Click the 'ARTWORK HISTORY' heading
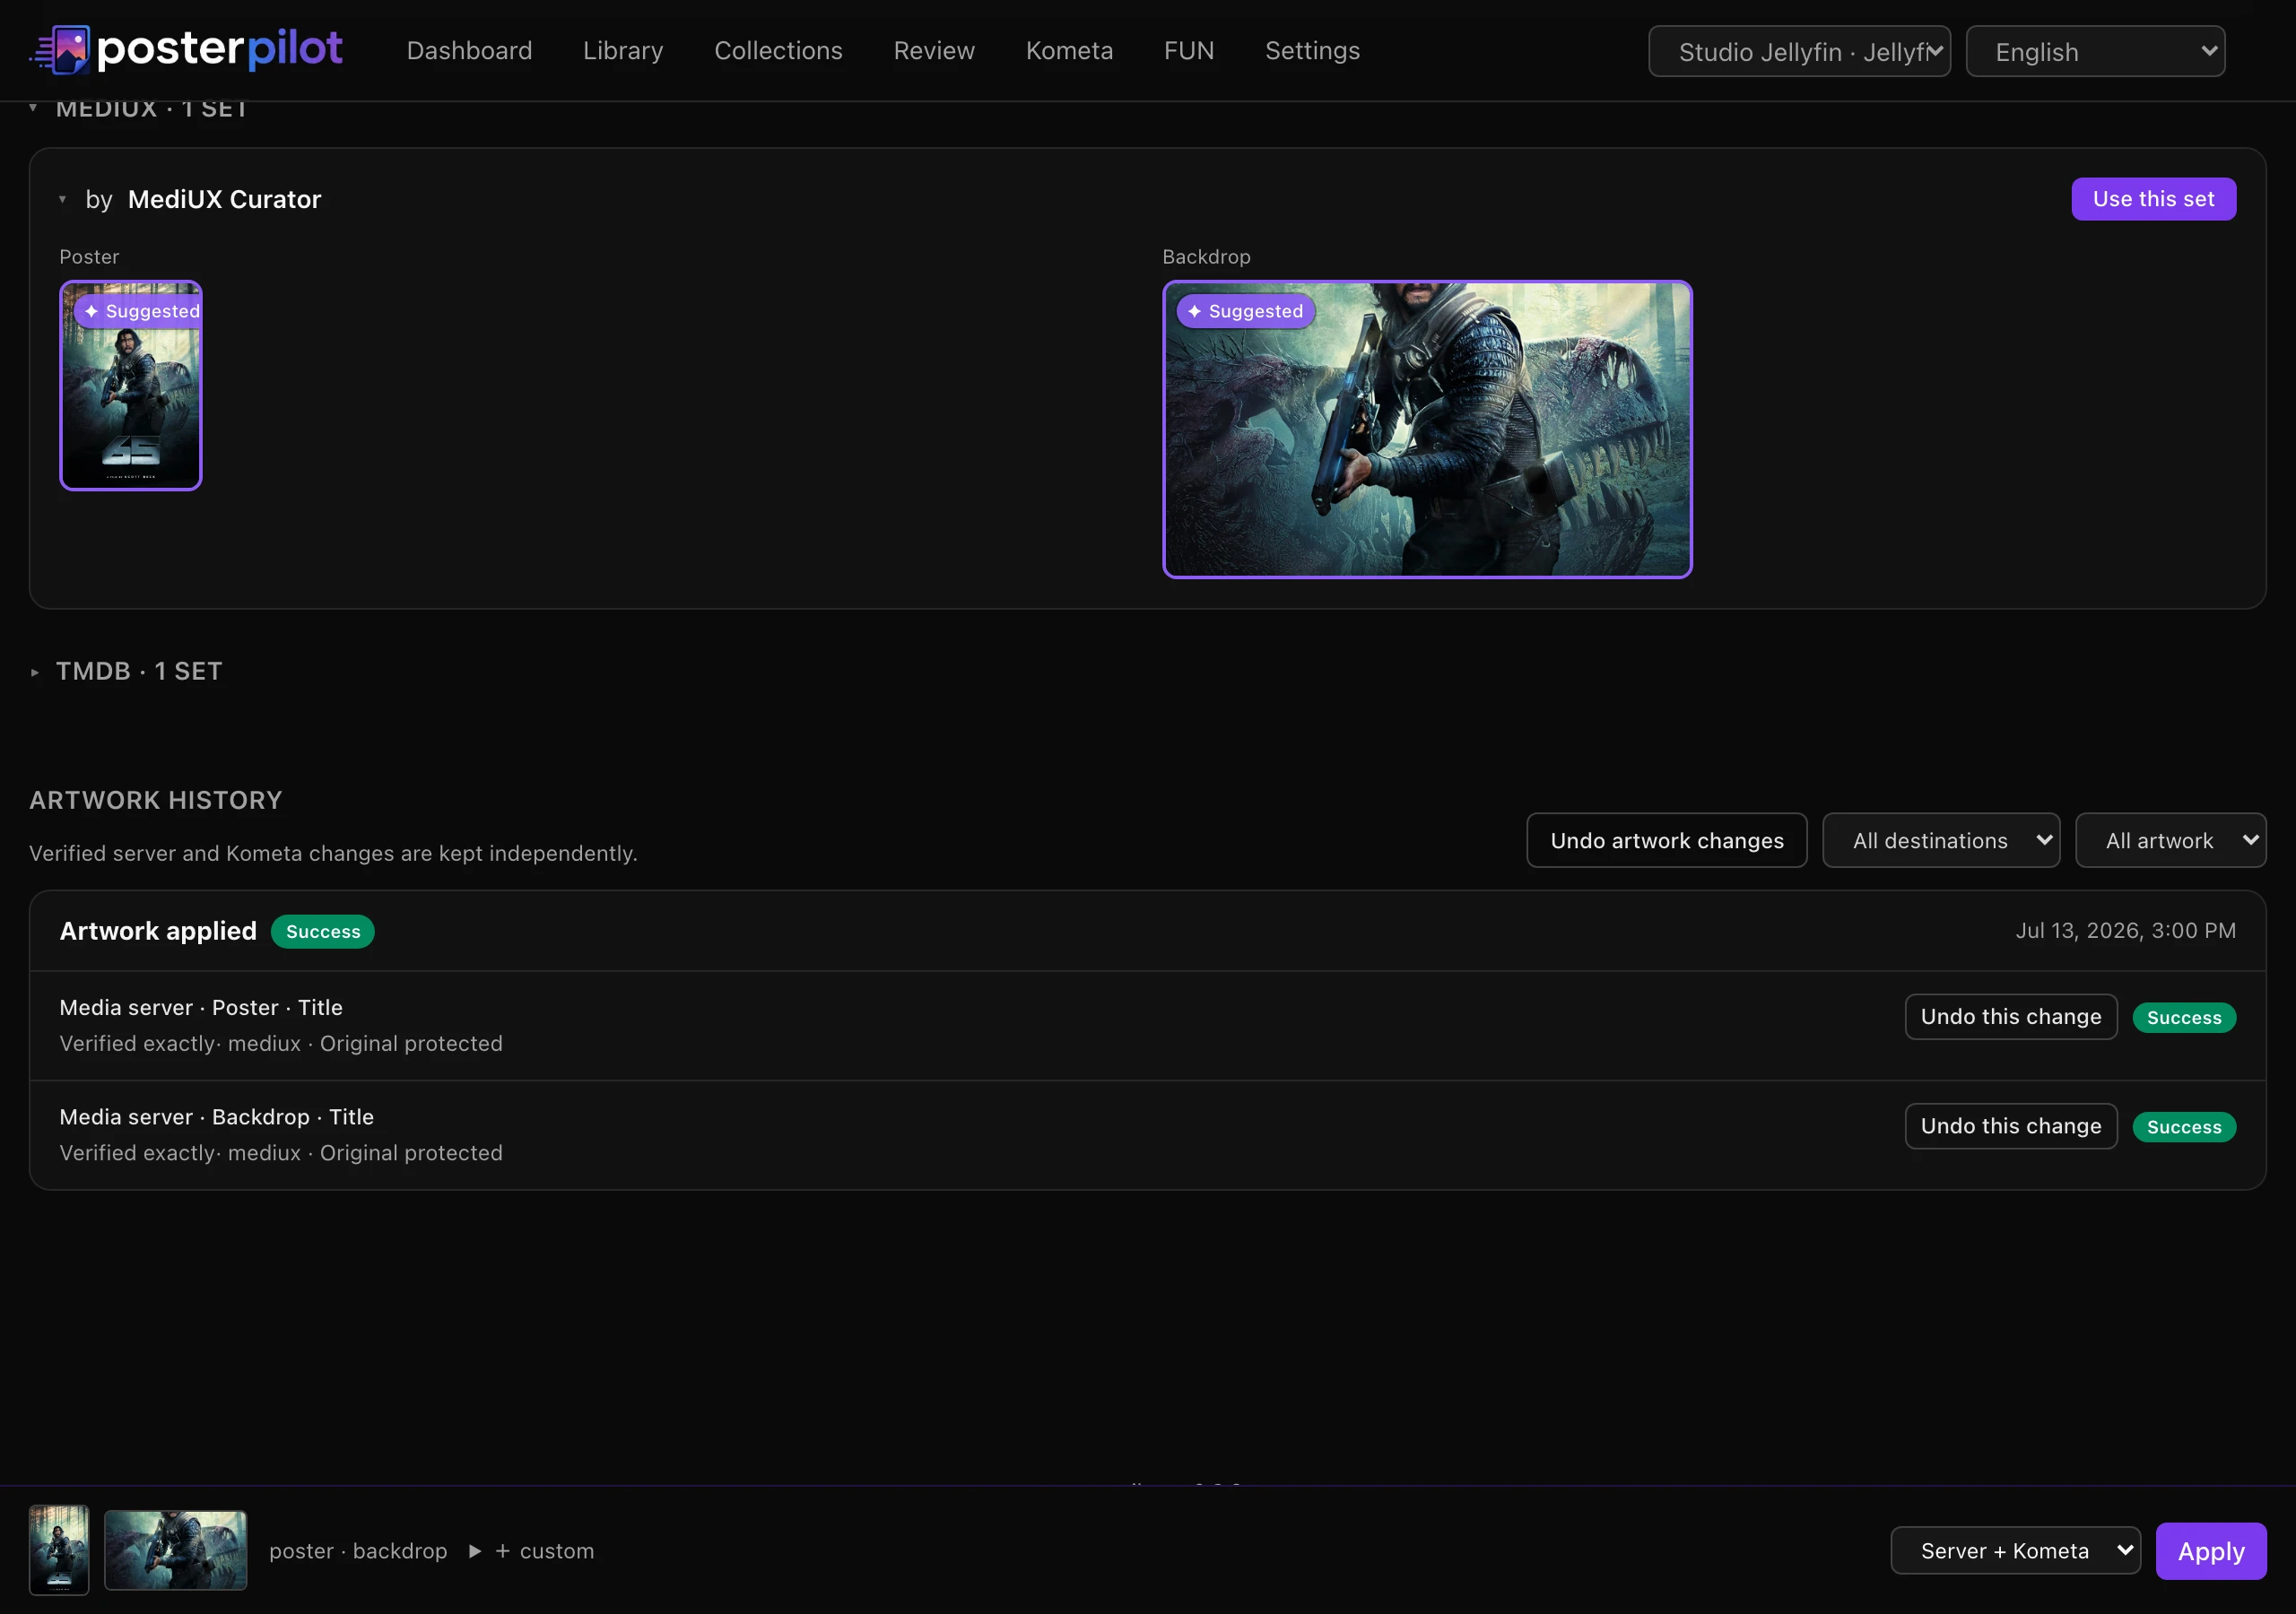This screenshot has width=2296, height=1614. tap(156, 800)
